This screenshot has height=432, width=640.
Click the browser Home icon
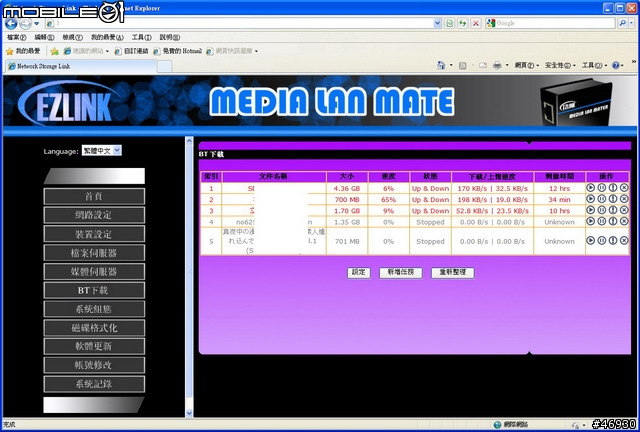click(441, 65)
